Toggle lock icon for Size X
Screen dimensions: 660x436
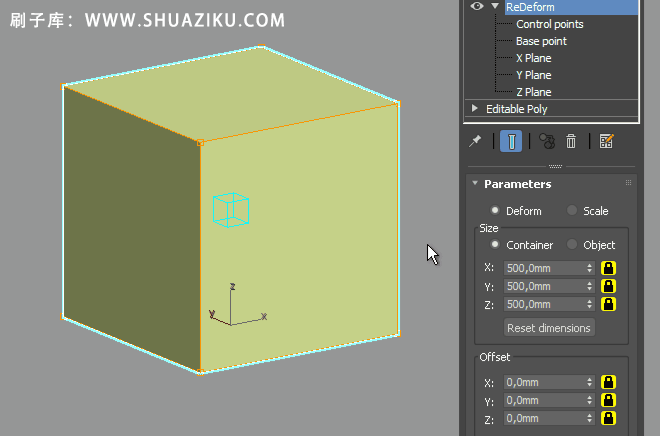[607, 268]
